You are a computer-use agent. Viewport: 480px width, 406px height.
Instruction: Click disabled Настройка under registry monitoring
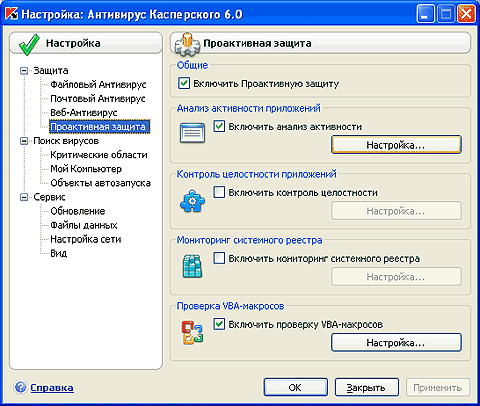(x=396, y=277)
